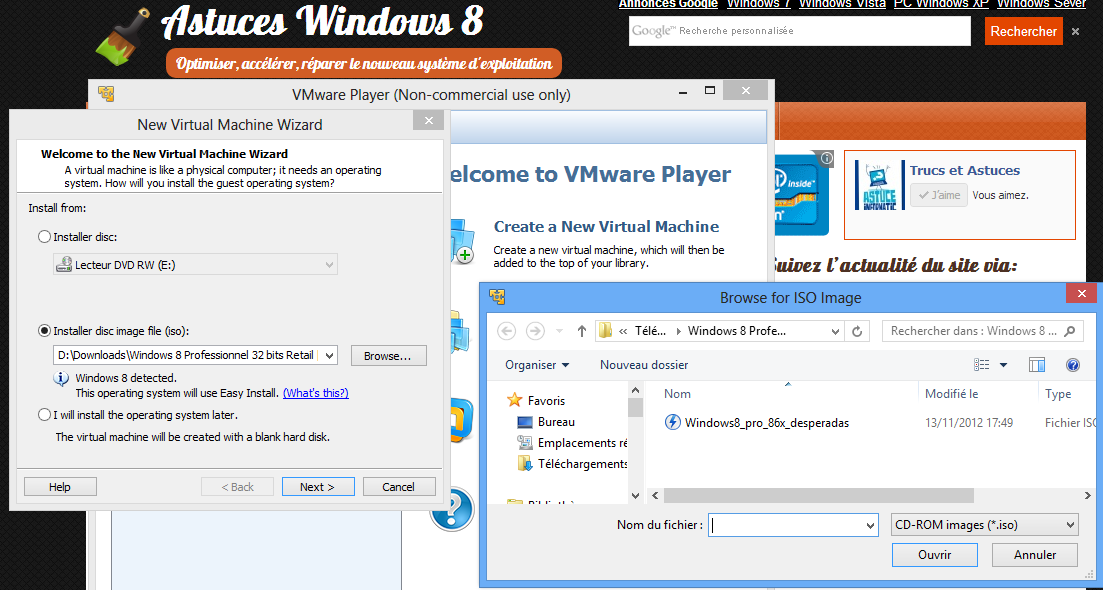This screenshot has width=1103, height=590.
Task: Click the Browse... button in the wizard
Action: (388, 356)
